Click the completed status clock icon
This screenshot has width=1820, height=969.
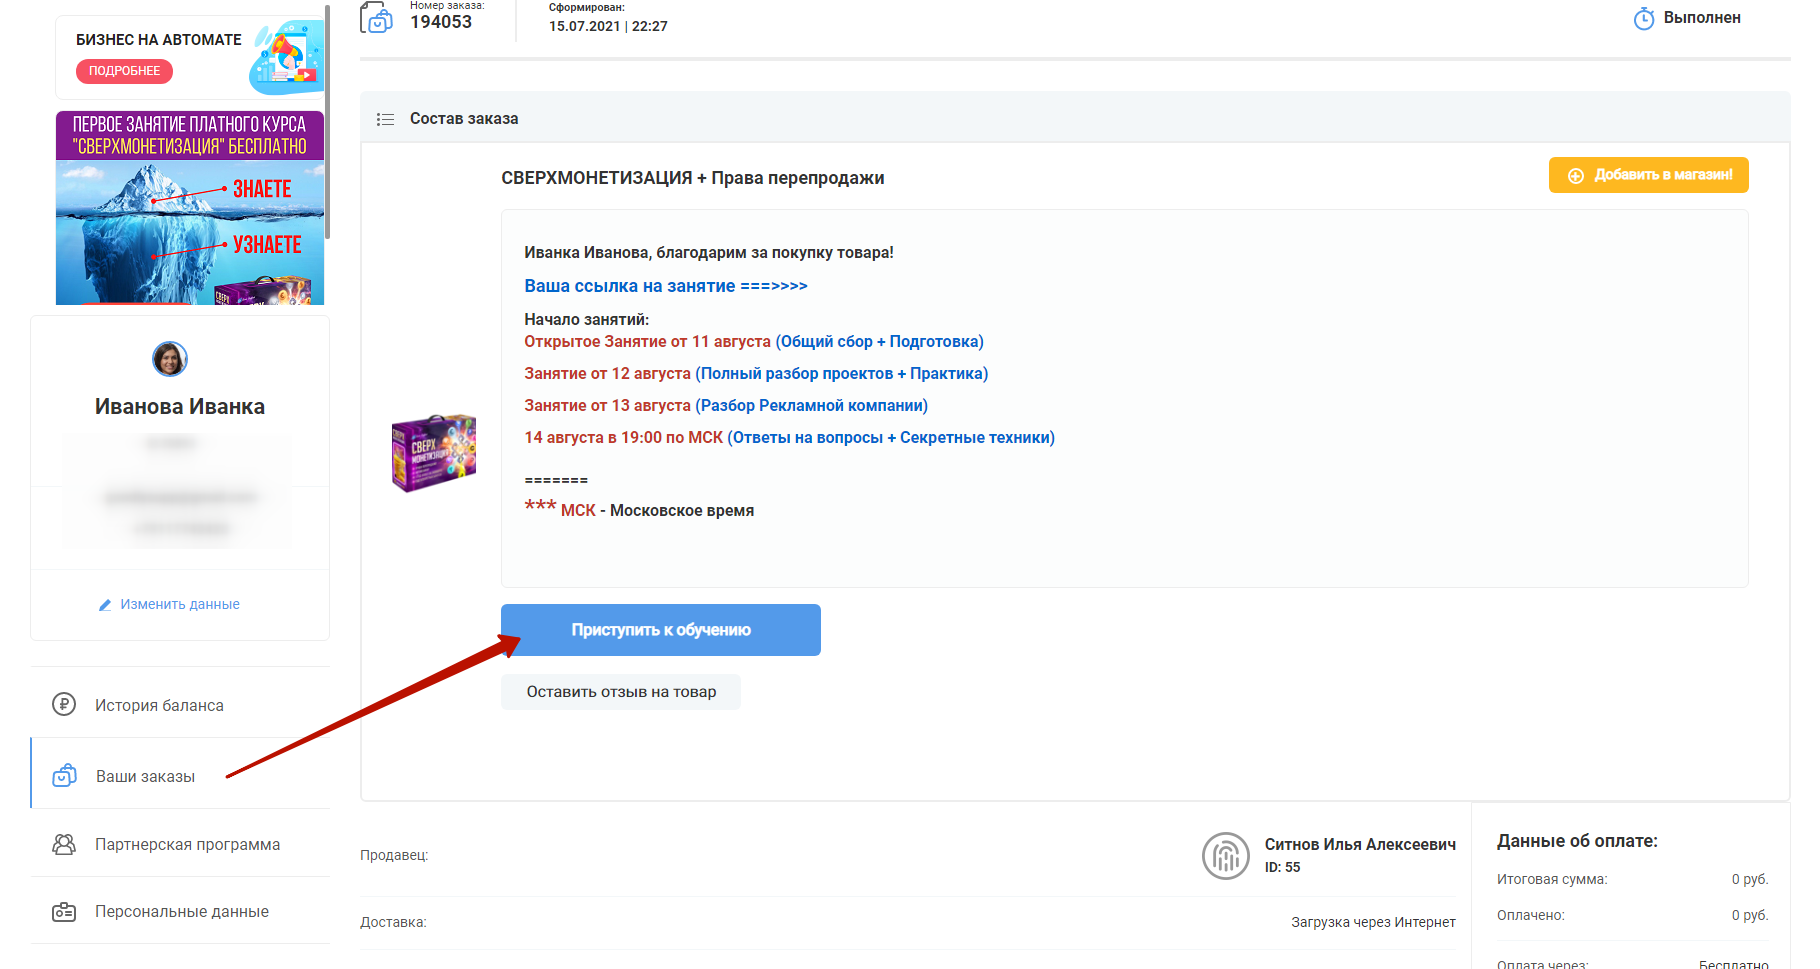tap(1644, 18)
